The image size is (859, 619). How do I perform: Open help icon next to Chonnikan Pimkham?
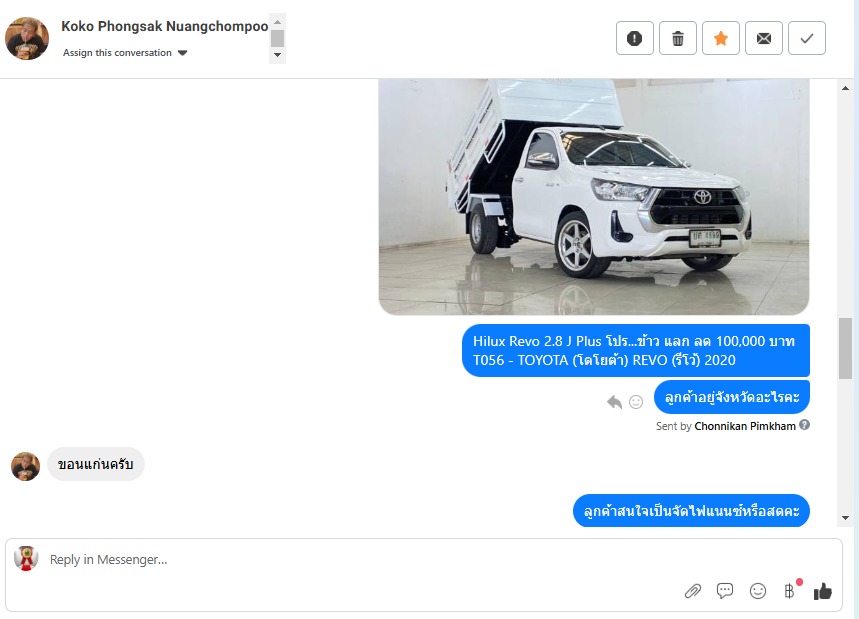(x=804, y=425)
